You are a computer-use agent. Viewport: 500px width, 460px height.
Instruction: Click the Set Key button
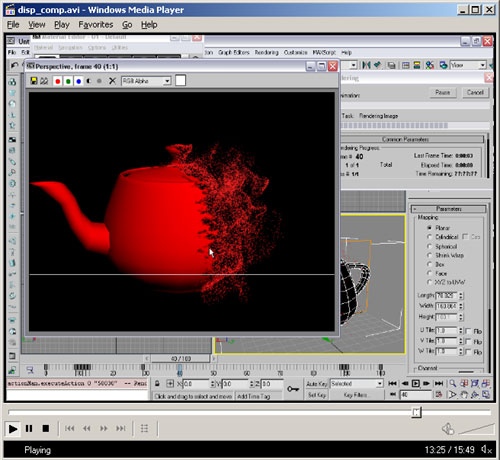(317, 395)
